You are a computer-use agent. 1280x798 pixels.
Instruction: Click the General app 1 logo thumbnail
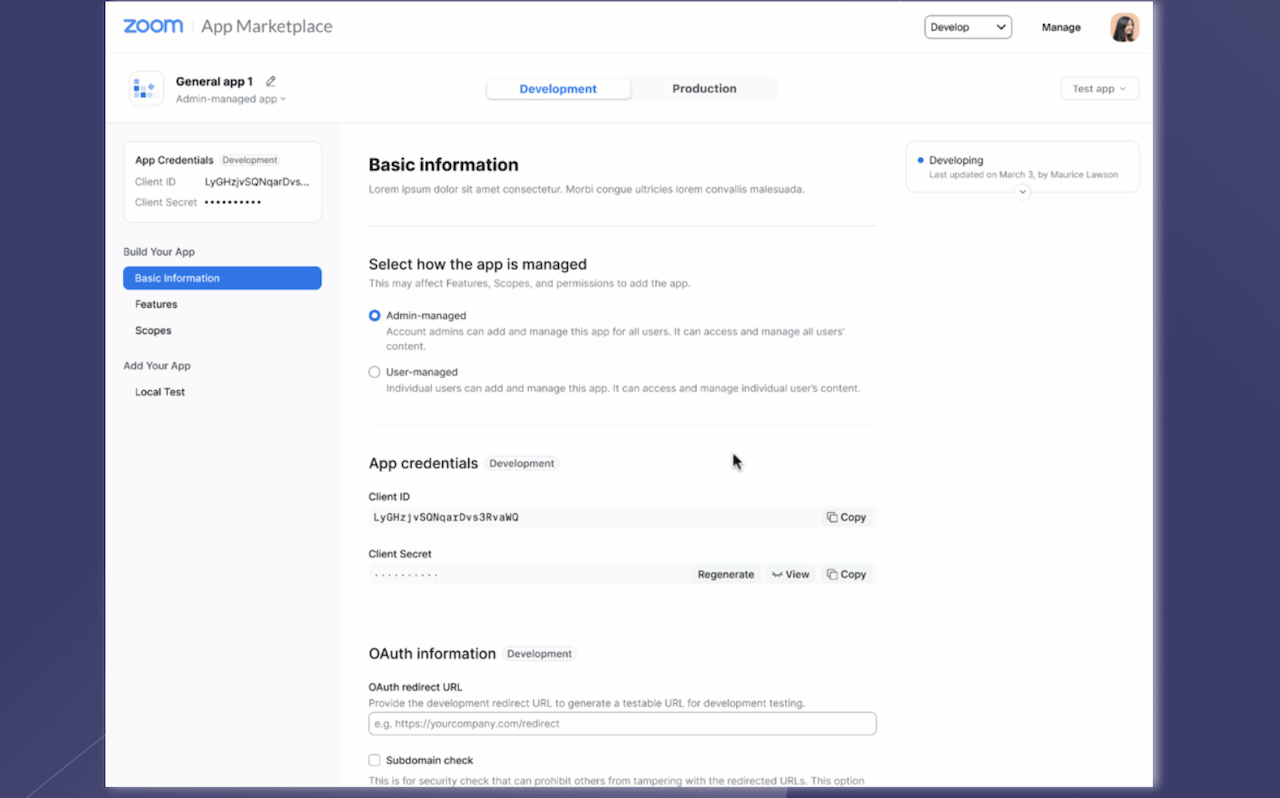(x=146, y=88)
